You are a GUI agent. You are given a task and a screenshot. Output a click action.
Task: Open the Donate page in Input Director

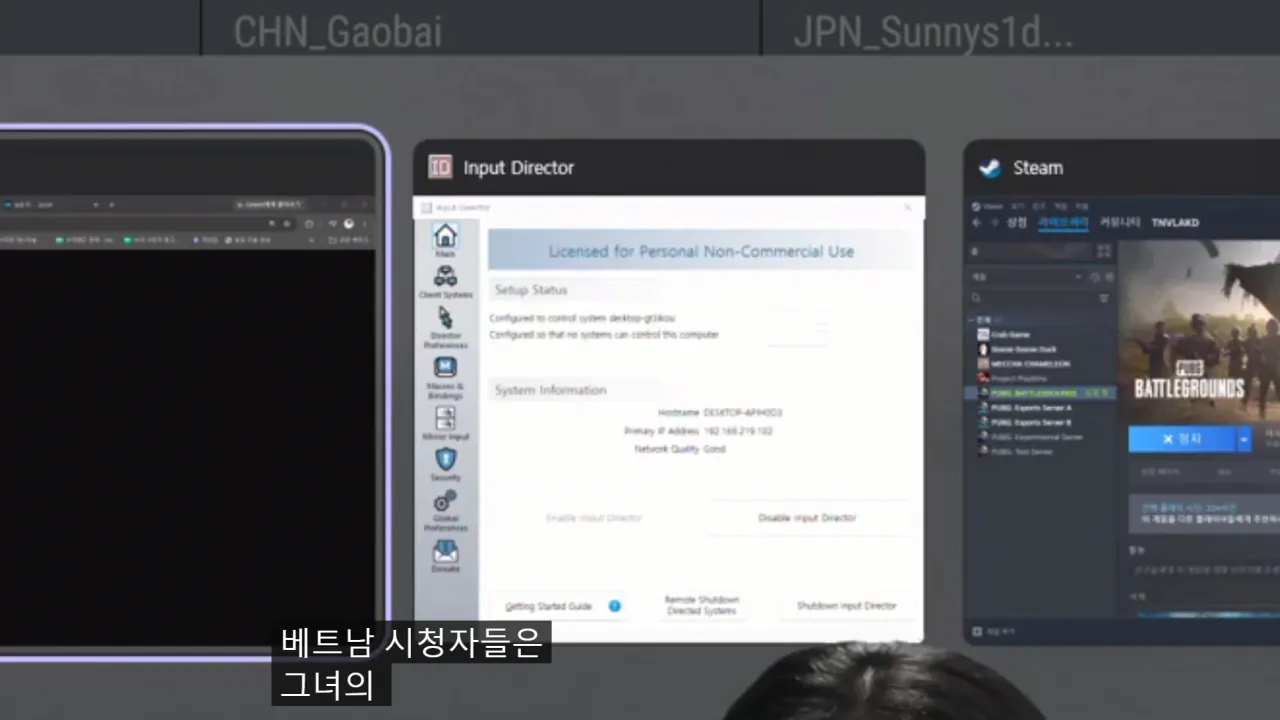point(445,556)
